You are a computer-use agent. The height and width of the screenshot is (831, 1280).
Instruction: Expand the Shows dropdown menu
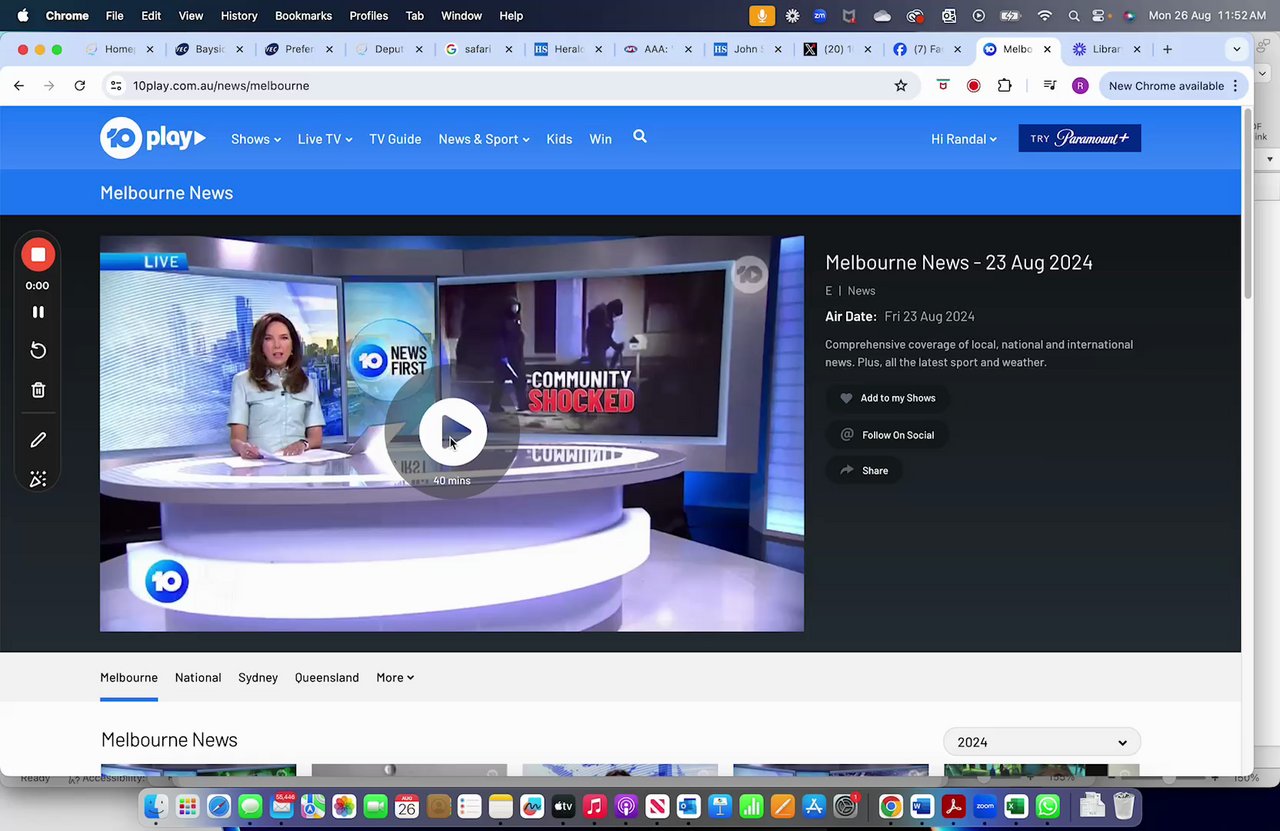pyautogui.click(x=255, y=139)
